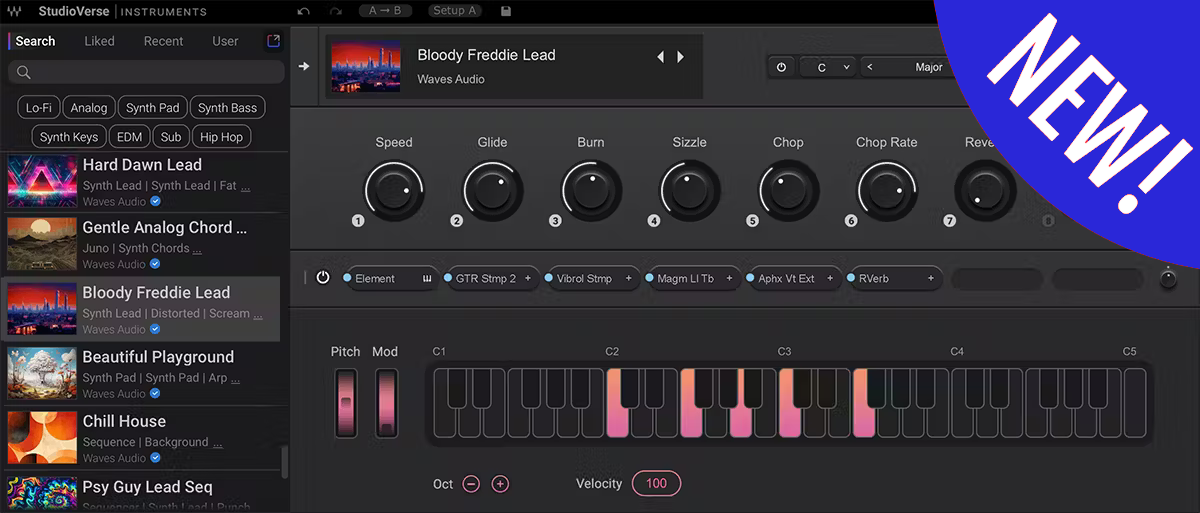Click the preset search input field
The image size is (1200, 513).
[146, 72]
